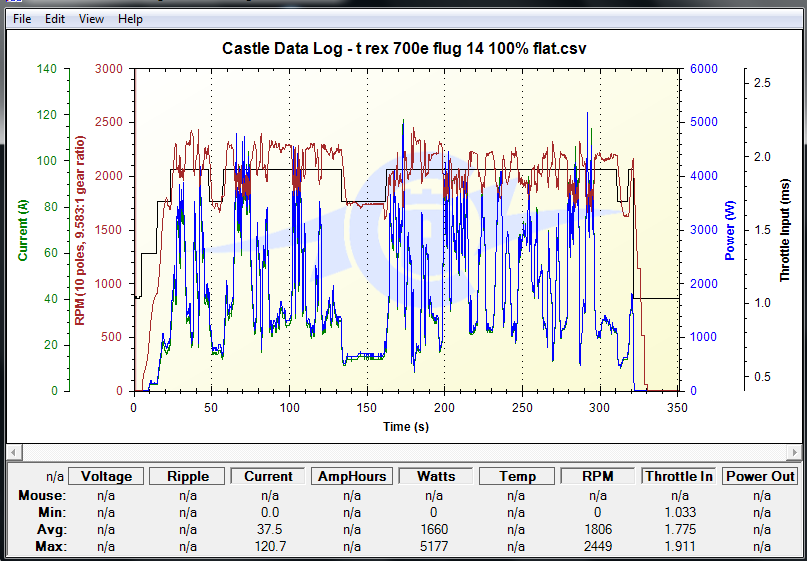
Task: Toggle the Power Out data series button
Action: point(760,476)
